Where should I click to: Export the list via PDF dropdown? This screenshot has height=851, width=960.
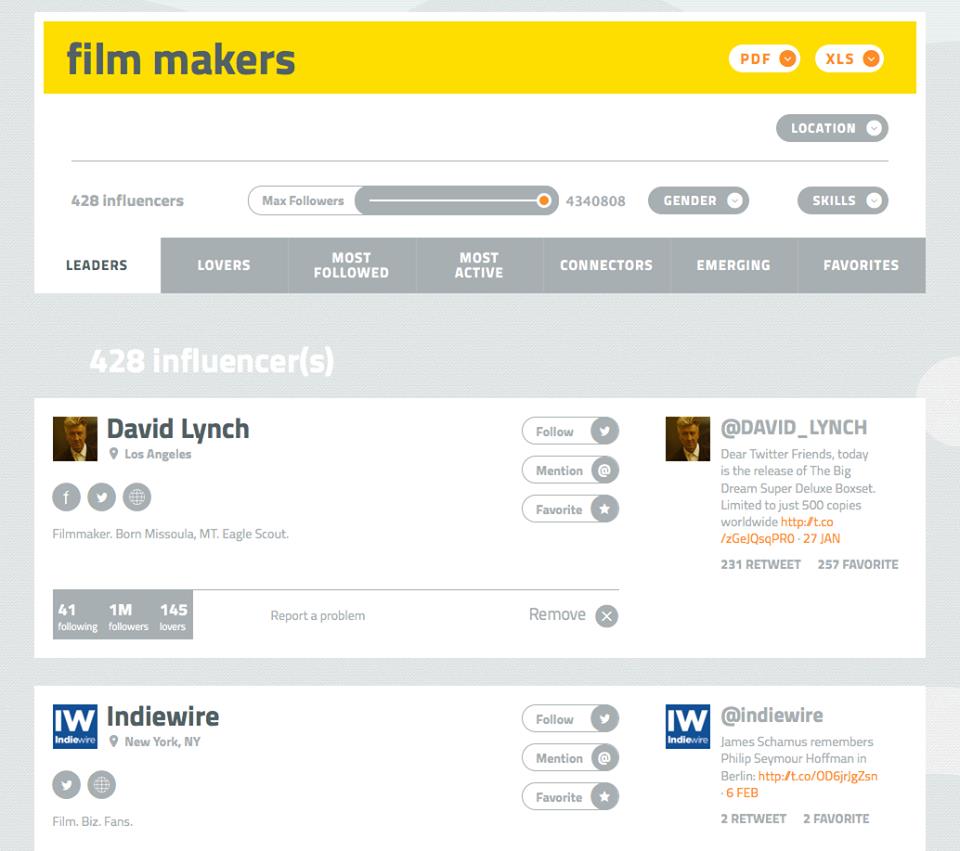tap(764, 59)
